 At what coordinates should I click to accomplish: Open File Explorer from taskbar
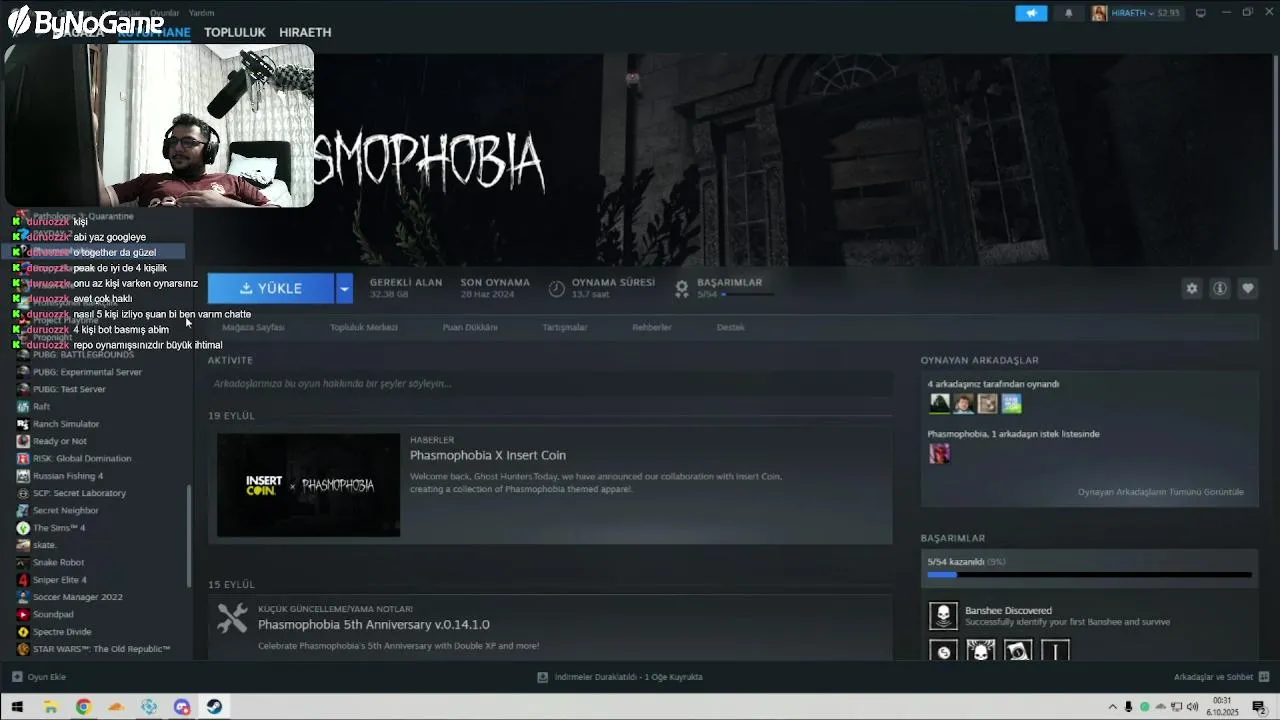pos(50,707)
